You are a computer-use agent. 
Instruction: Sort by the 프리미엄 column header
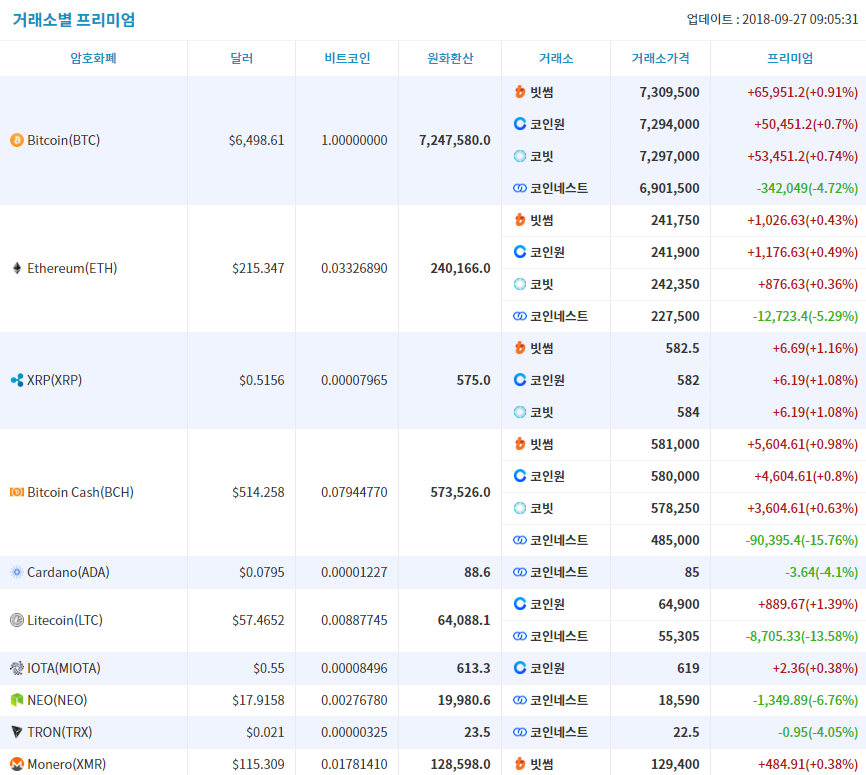[790, 59]
